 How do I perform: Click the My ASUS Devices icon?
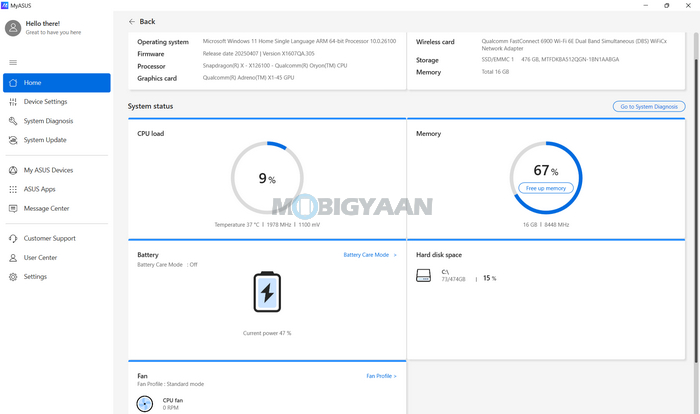pyautogui.click(x=13, y=170)
